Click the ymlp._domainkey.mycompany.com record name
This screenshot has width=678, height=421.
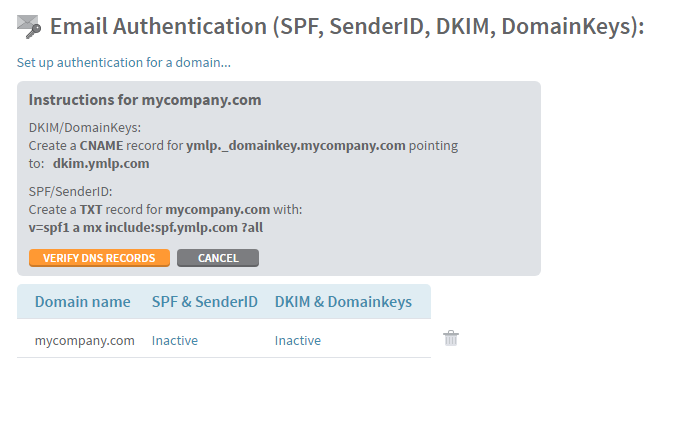(x=296, y=146)
